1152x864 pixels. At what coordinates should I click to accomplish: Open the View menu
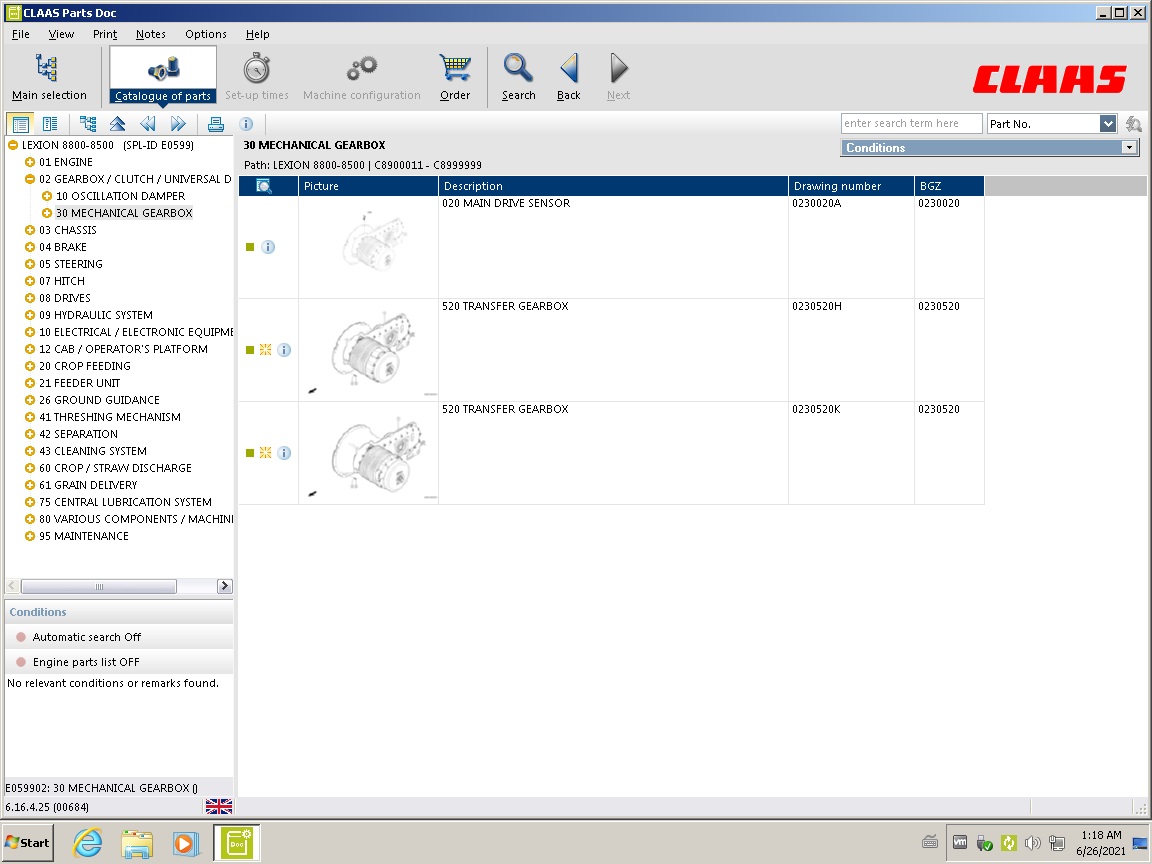coord(61,34)
